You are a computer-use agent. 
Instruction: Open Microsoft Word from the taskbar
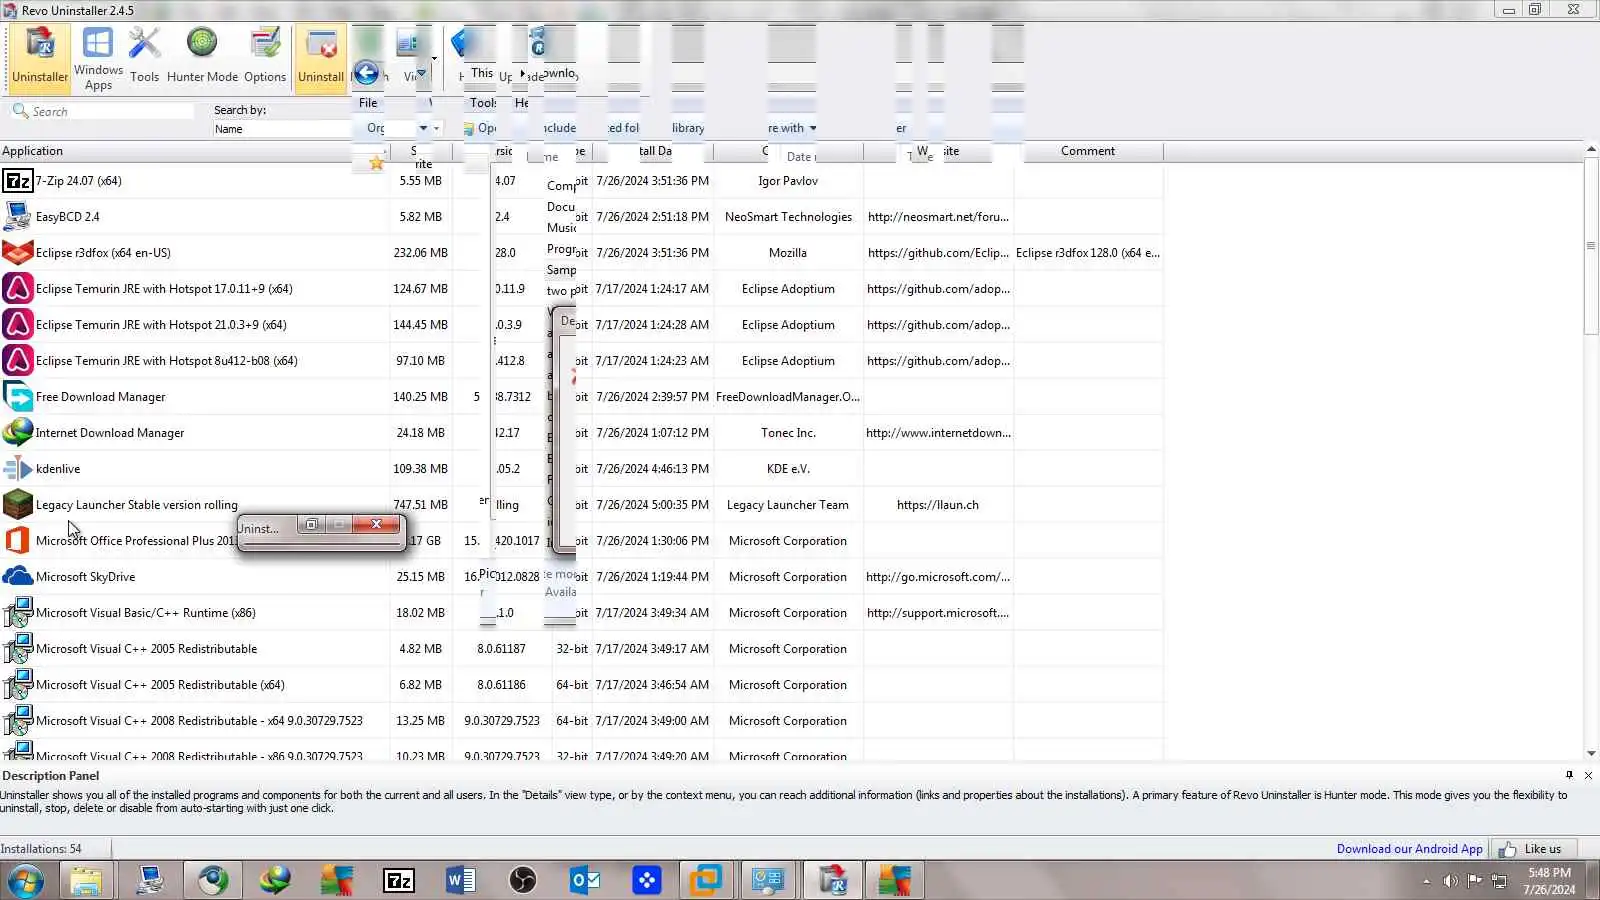point(461,881)
